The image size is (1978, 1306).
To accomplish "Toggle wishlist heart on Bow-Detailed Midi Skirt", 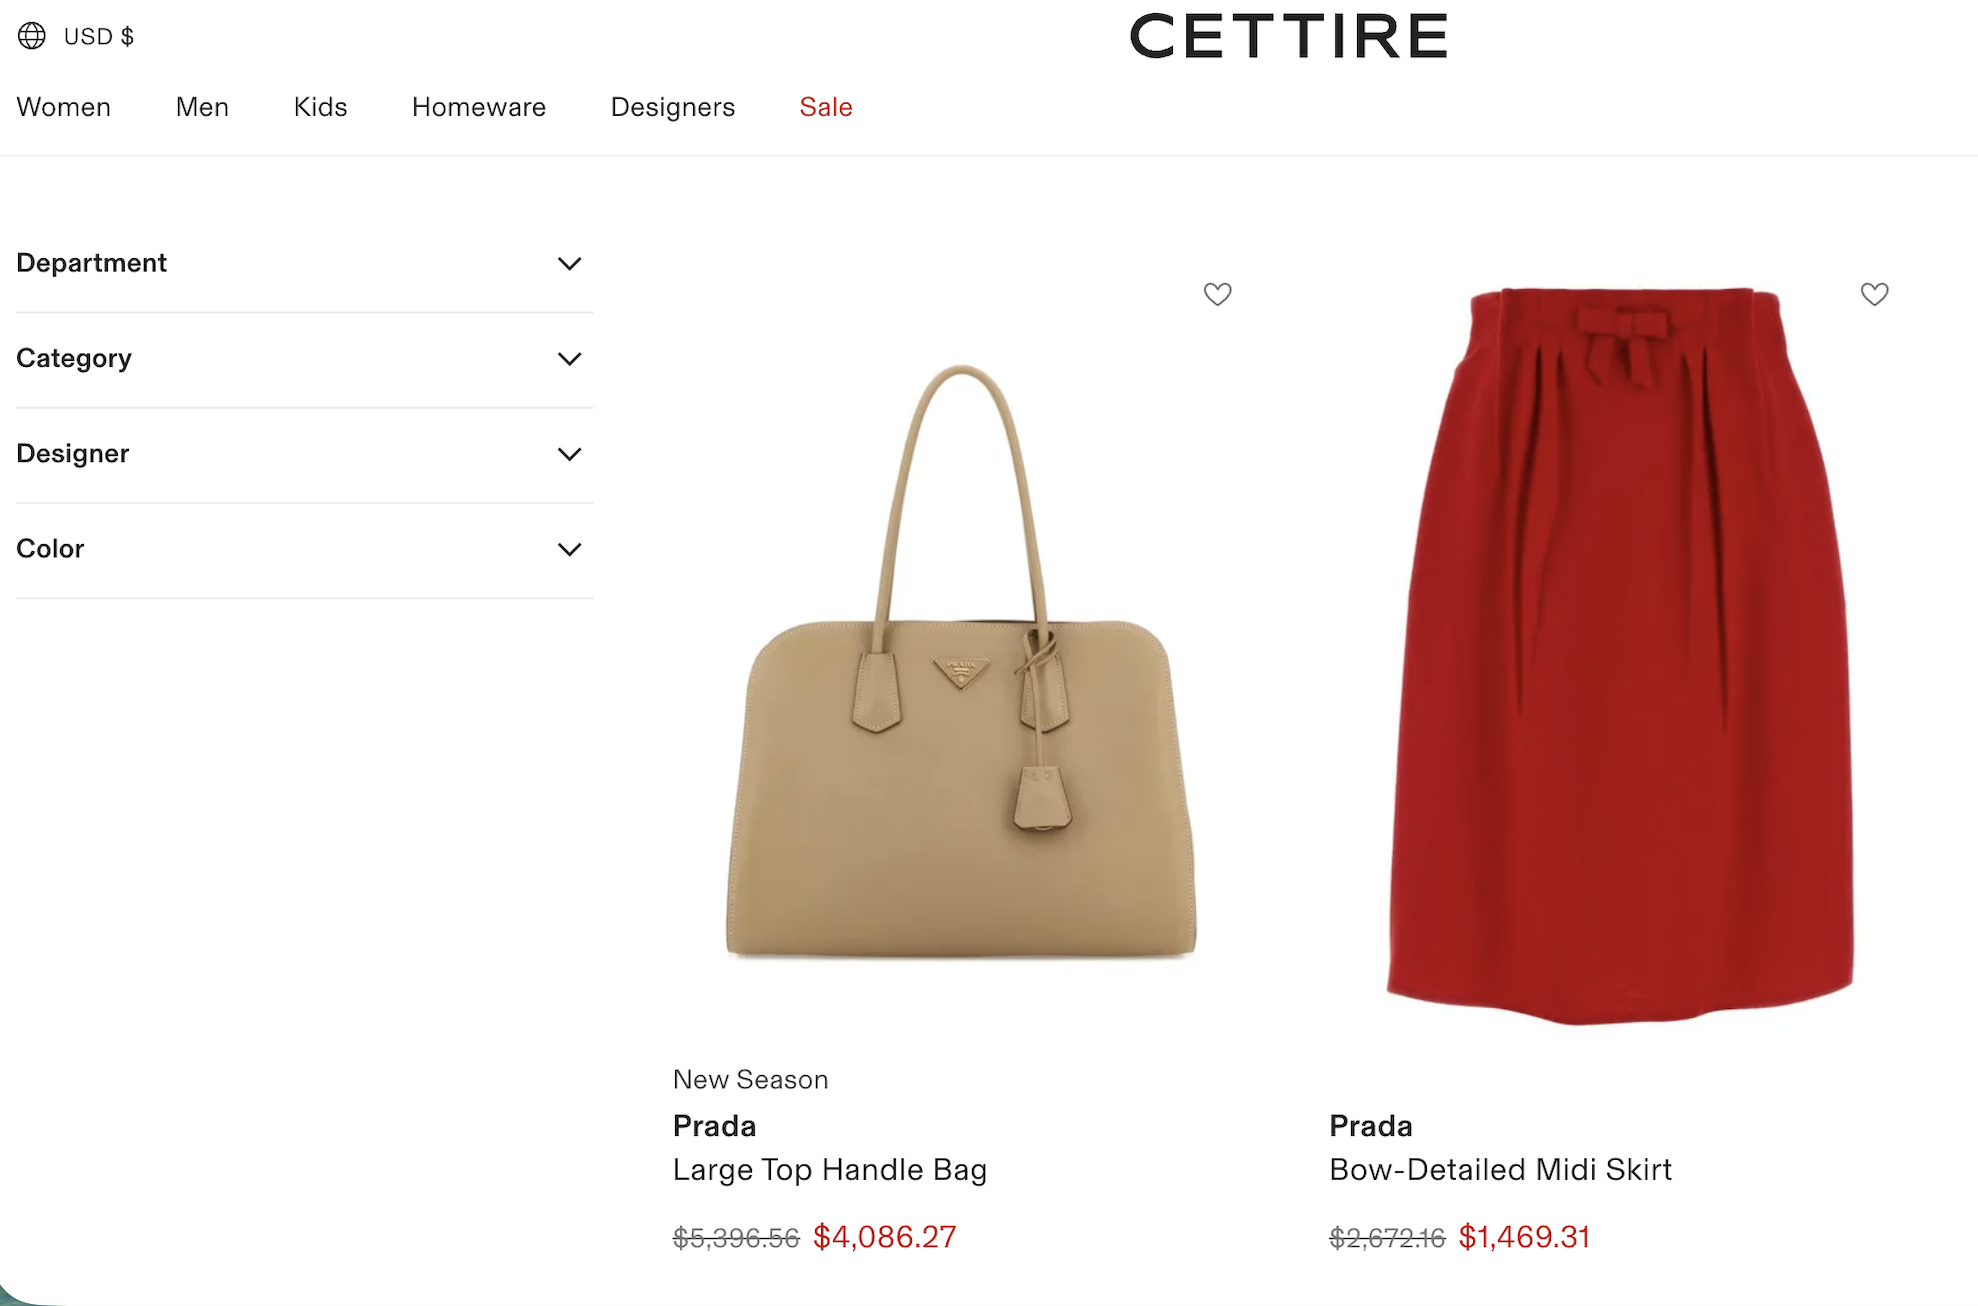I will coord(1874,294).
